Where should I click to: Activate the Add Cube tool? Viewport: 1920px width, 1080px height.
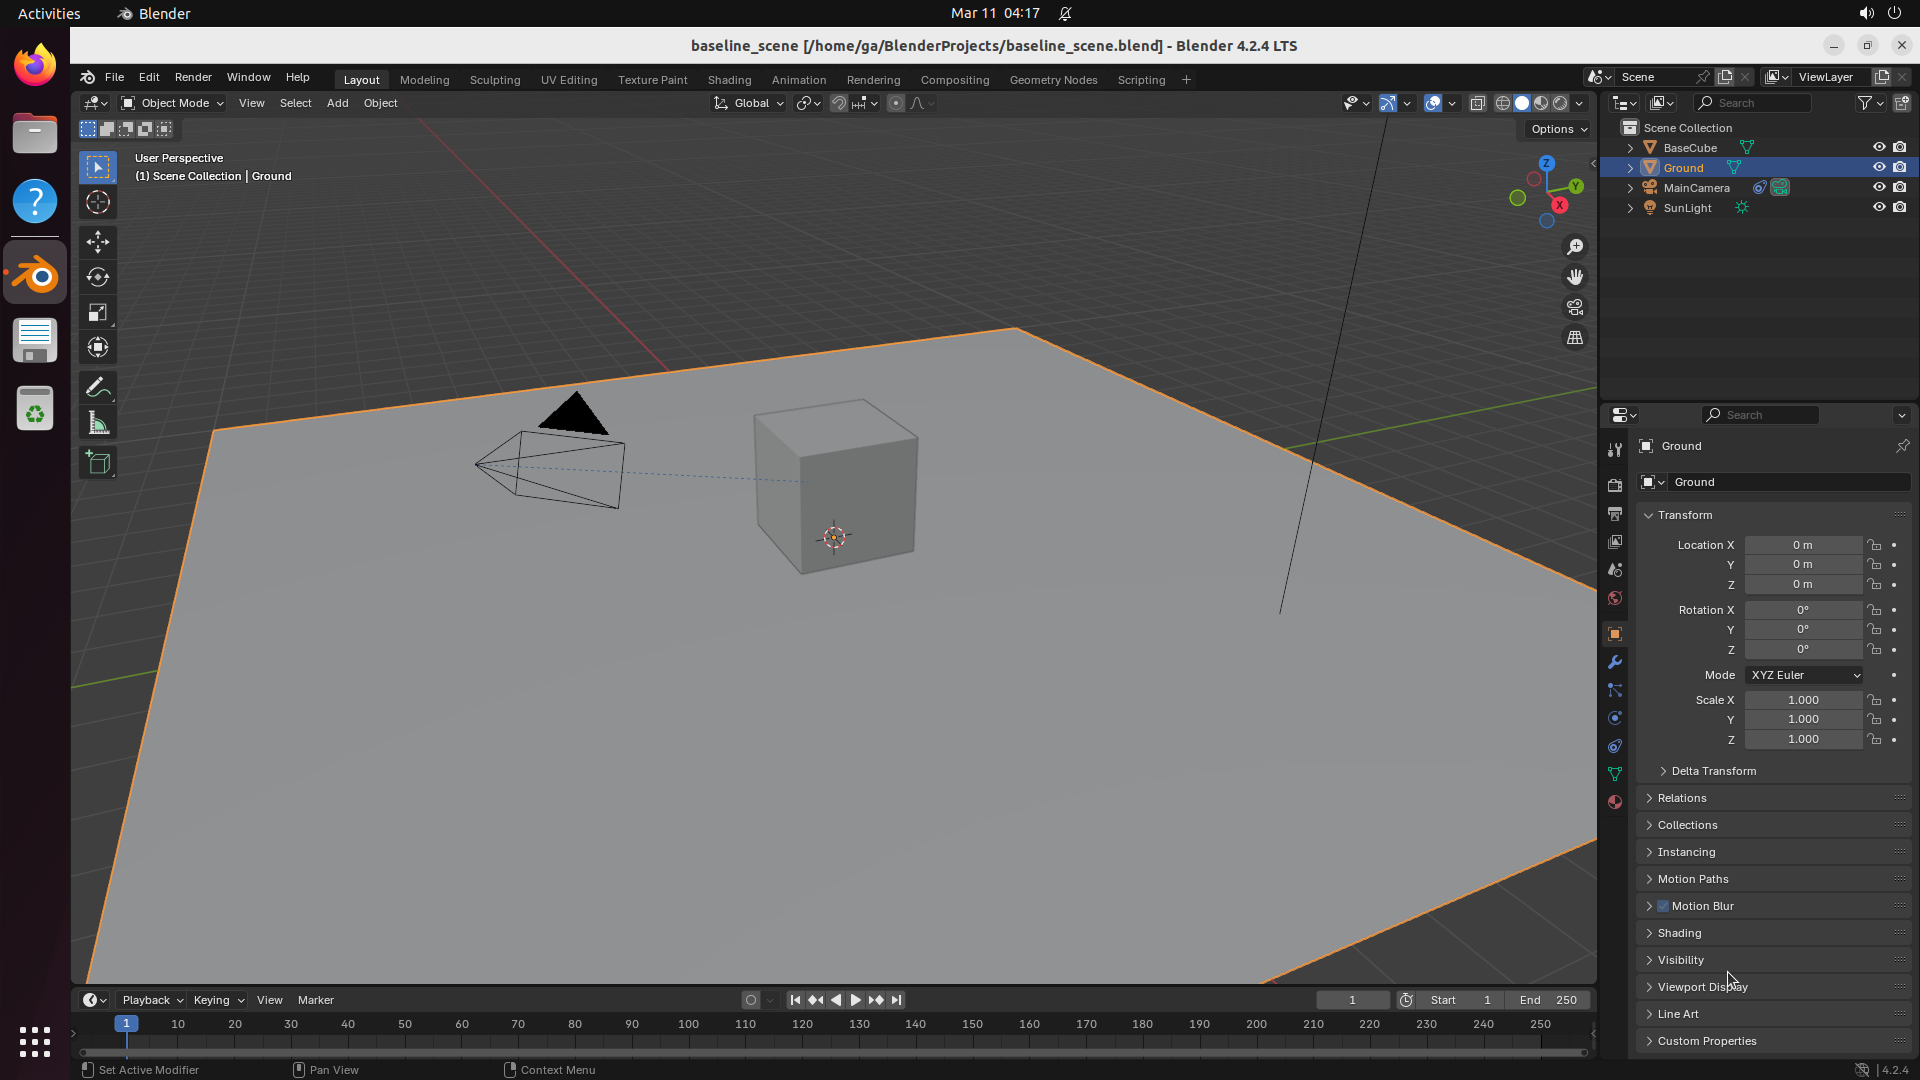click(x=97, y=462)
